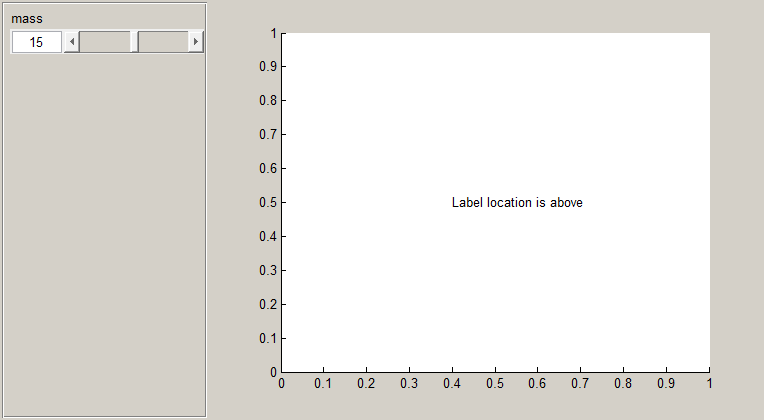Click the x-axis tick label 0.5
This screenshot has width=764, height=420.
[x=496, y=383]
